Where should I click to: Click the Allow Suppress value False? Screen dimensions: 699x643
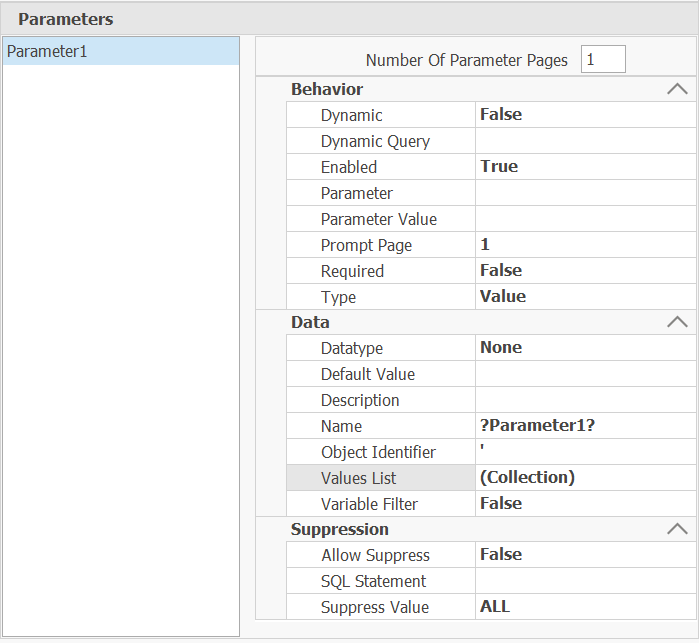(585, 555)
